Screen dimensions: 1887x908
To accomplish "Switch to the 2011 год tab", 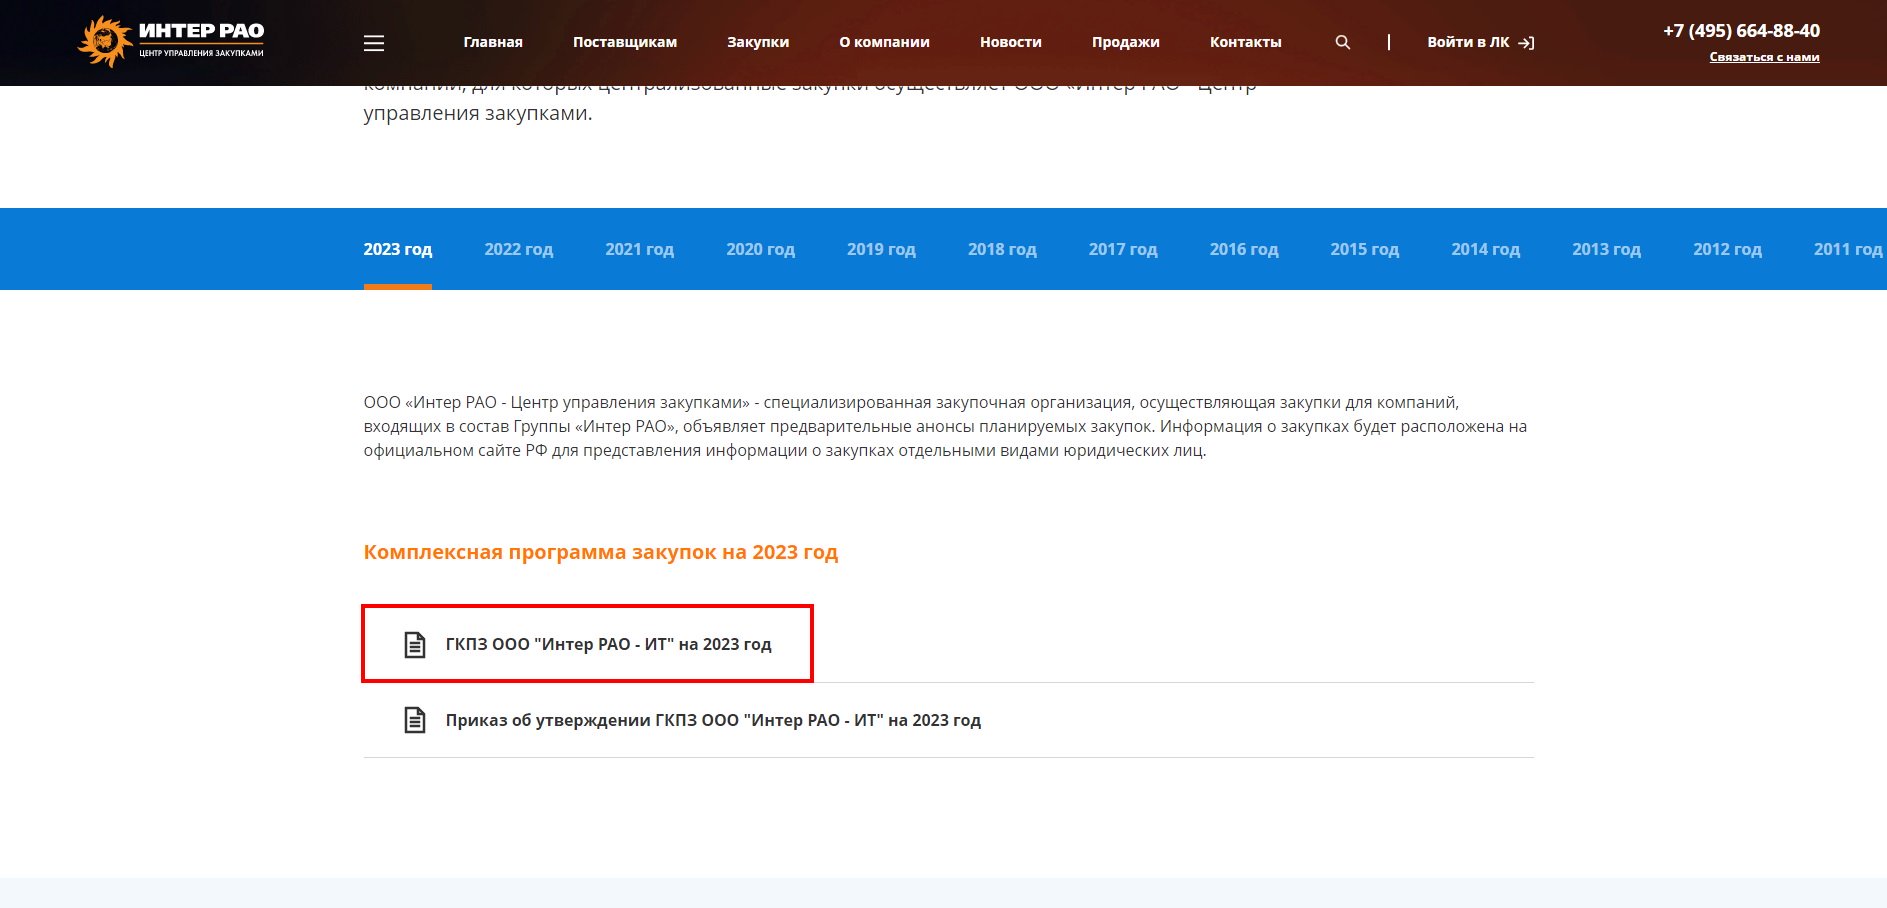I will pos(1848,249).
